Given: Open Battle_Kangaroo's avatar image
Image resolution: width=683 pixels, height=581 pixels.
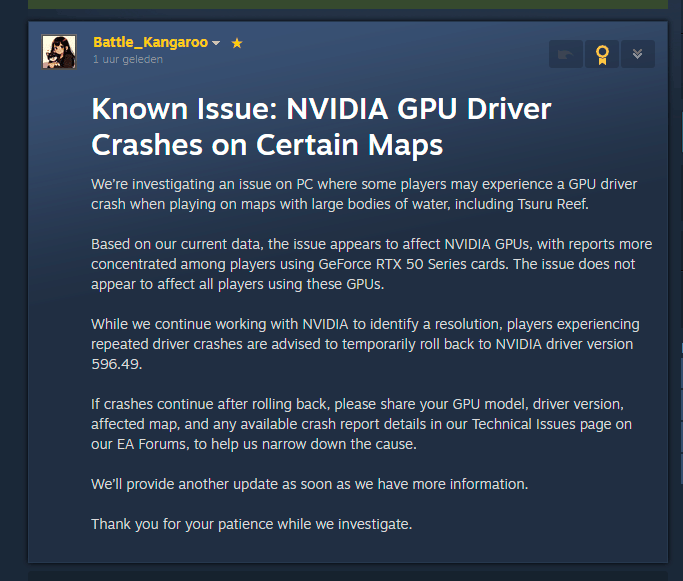Looking at the screenshot, I should tap(59, 52).
